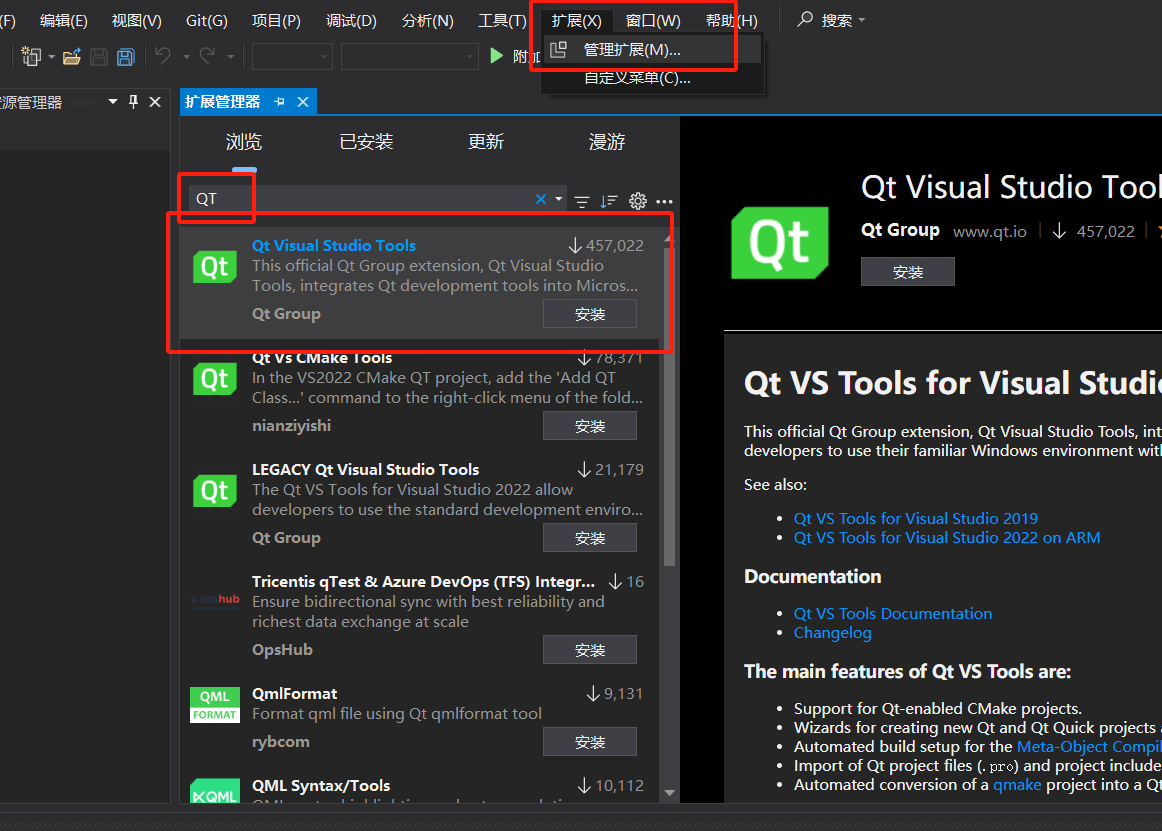Close the 扩展管理器 tab

pyautogui.click(x=303, y=102)
